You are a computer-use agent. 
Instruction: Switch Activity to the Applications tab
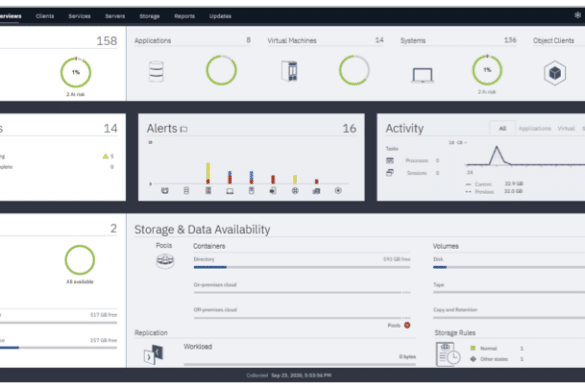point(535,128)
